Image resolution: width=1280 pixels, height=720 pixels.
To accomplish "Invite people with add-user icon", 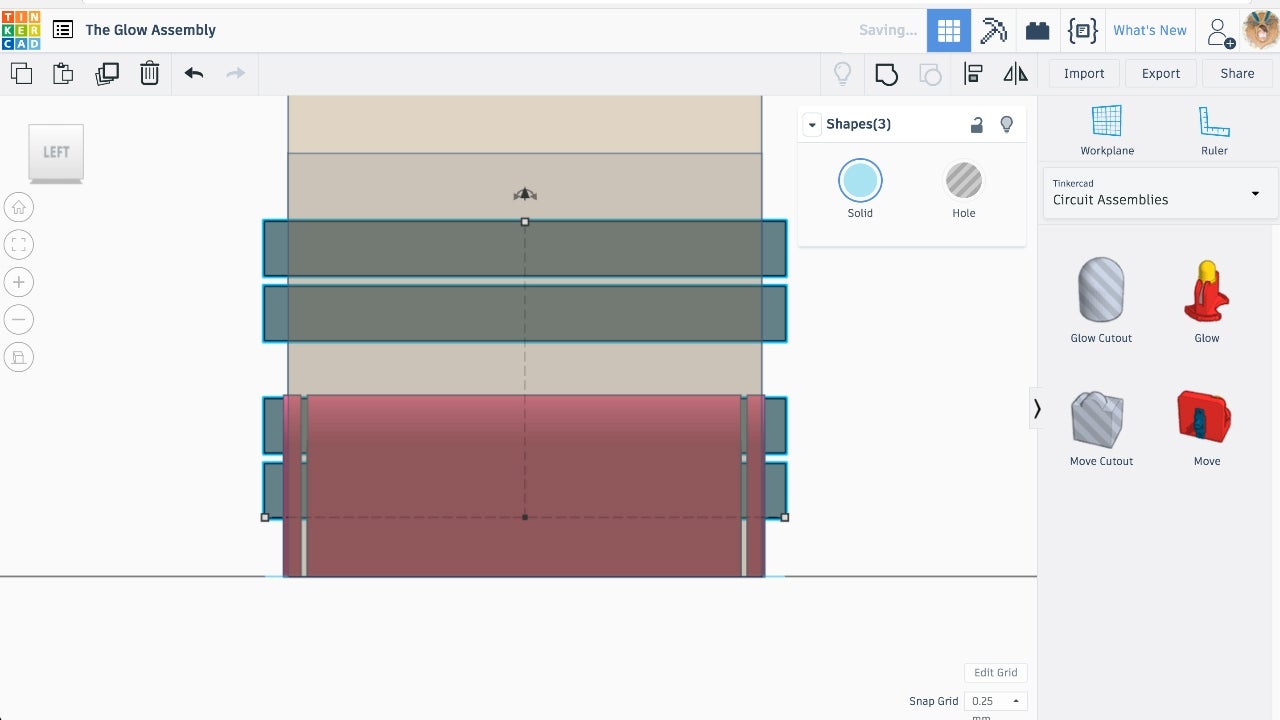I will pyautogui.click(x=1221, y=32).
